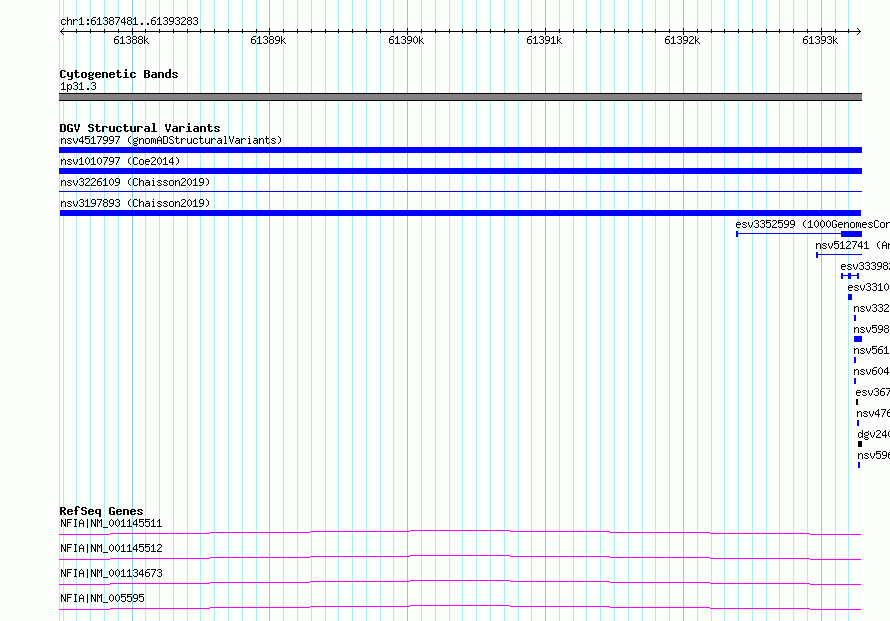Image resolution: width=890 pixels, height=621 pixels.
Task: Click the thick blue block of esv3352599
Action: [851, 234]
